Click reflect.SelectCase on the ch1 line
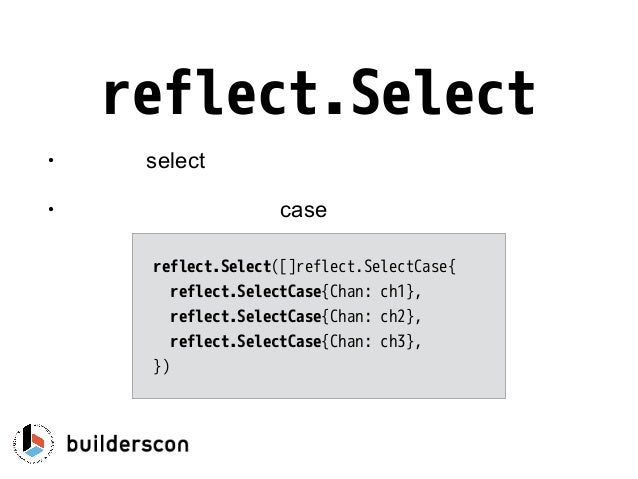638x479 pixels. (246, 292)
